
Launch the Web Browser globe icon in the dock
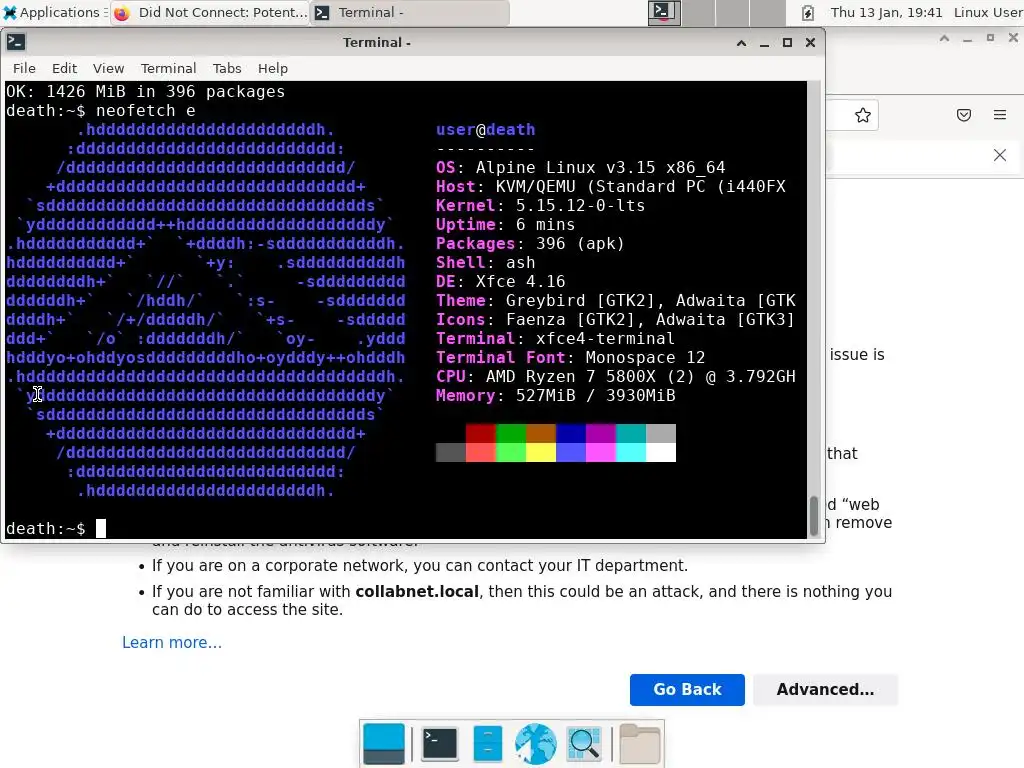coord(536,744)
